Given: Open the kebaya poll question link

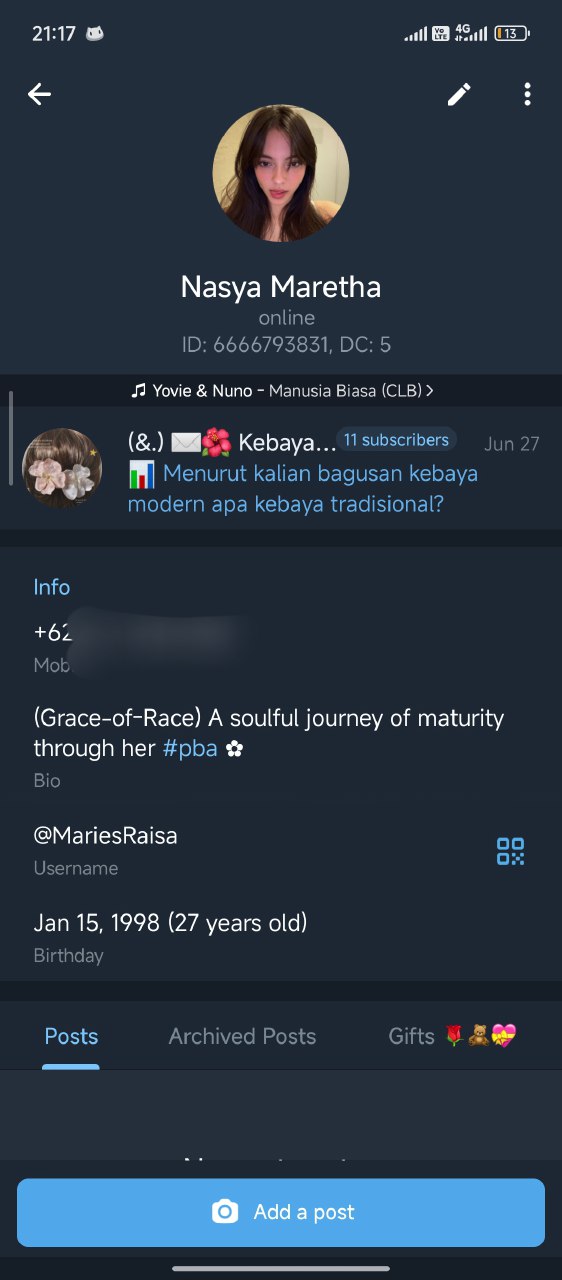Looking at the screenshot, I should (303, 488).
